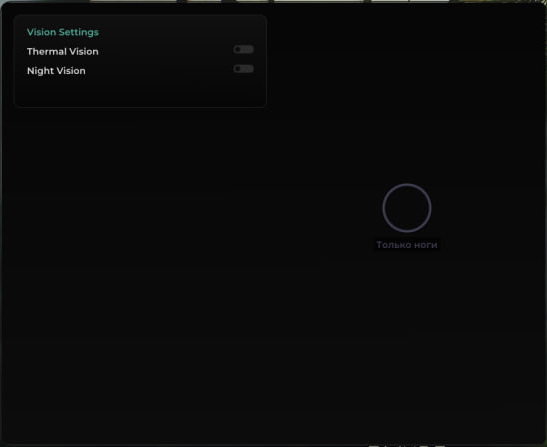Screen dimensions: 547x447
Task: Click the Vision Settings heading
Action: click(63, 32)
